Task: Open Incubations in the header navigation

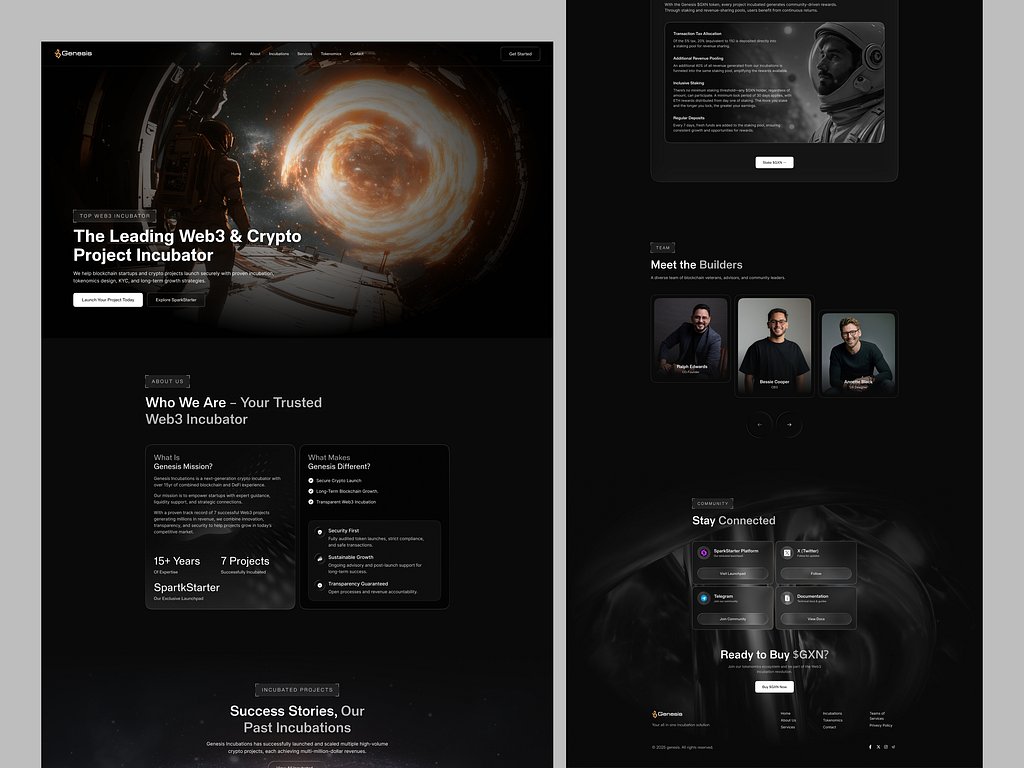Action: [279, 54]
